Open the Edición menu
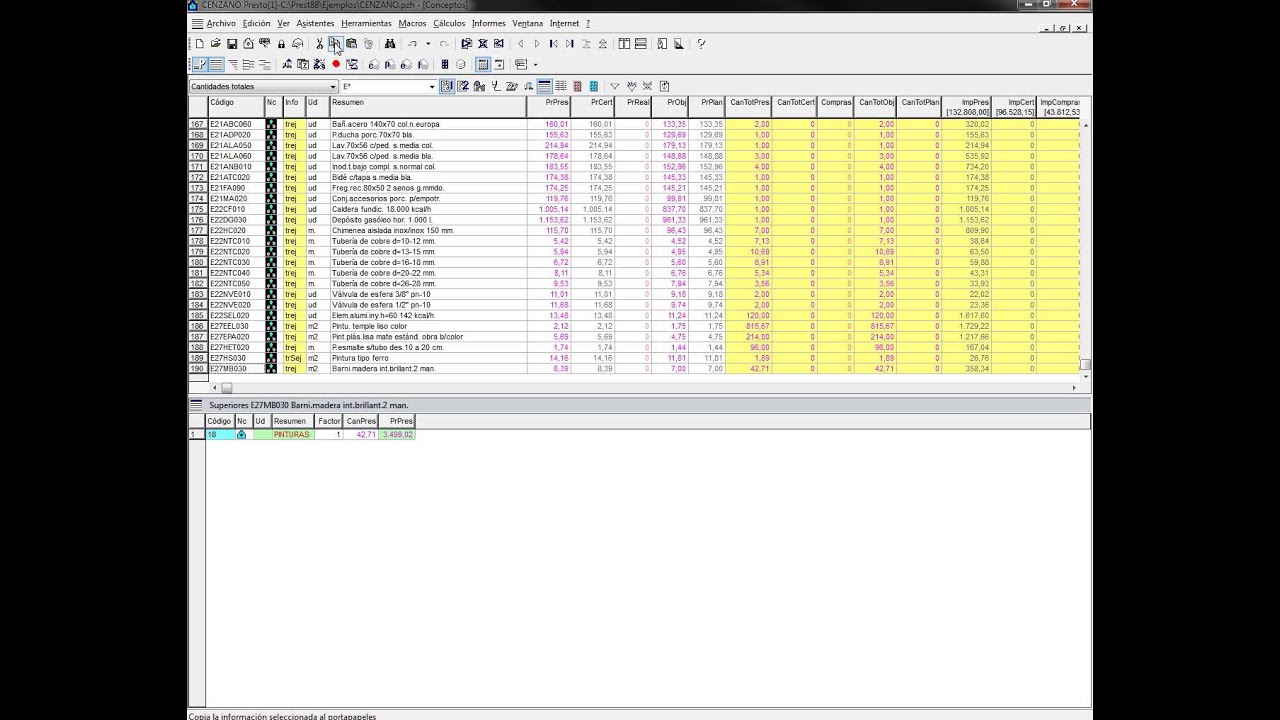This screenshot has width=1280, height=720. tap(256, 23)
